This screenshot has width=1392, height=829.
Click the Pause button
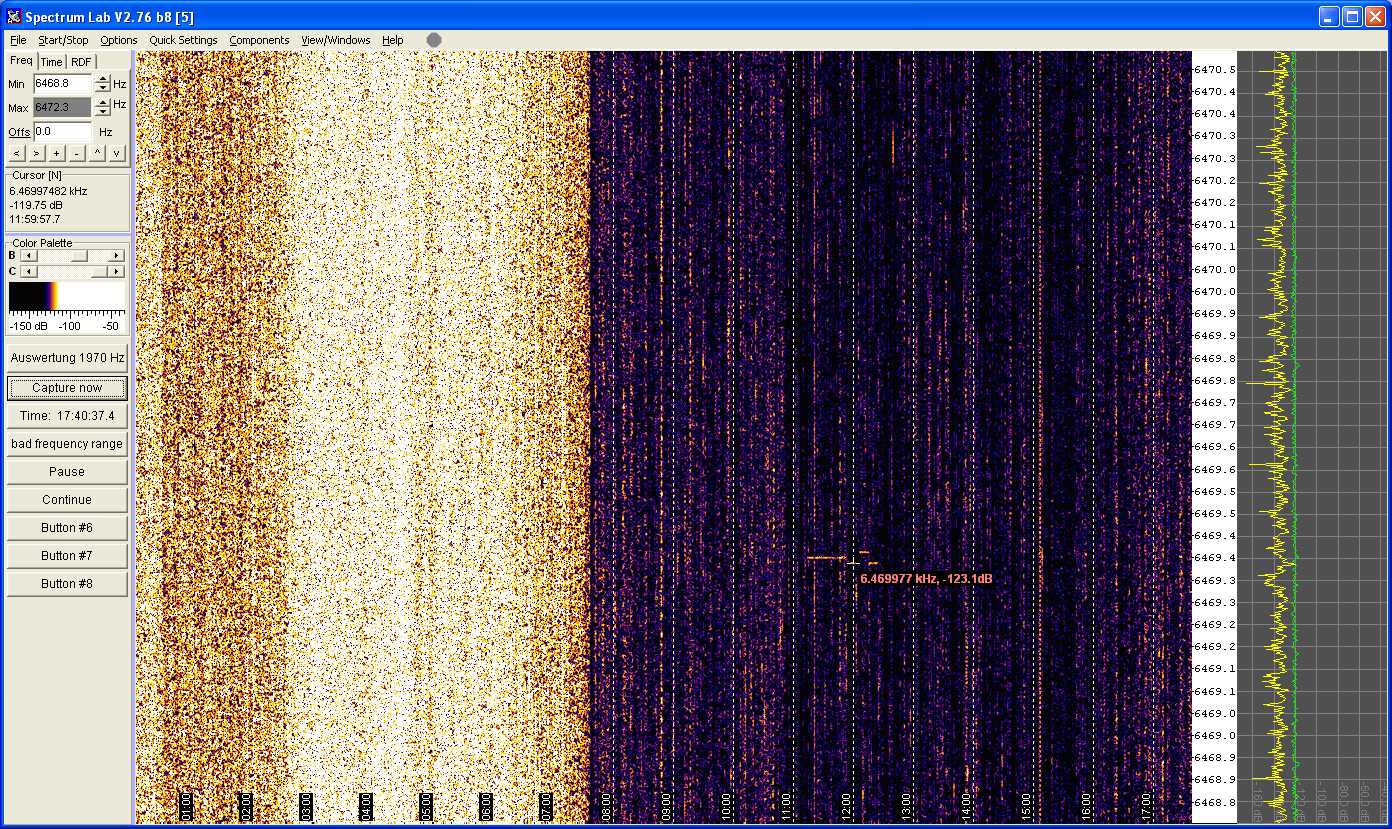(x=67, y=472)
